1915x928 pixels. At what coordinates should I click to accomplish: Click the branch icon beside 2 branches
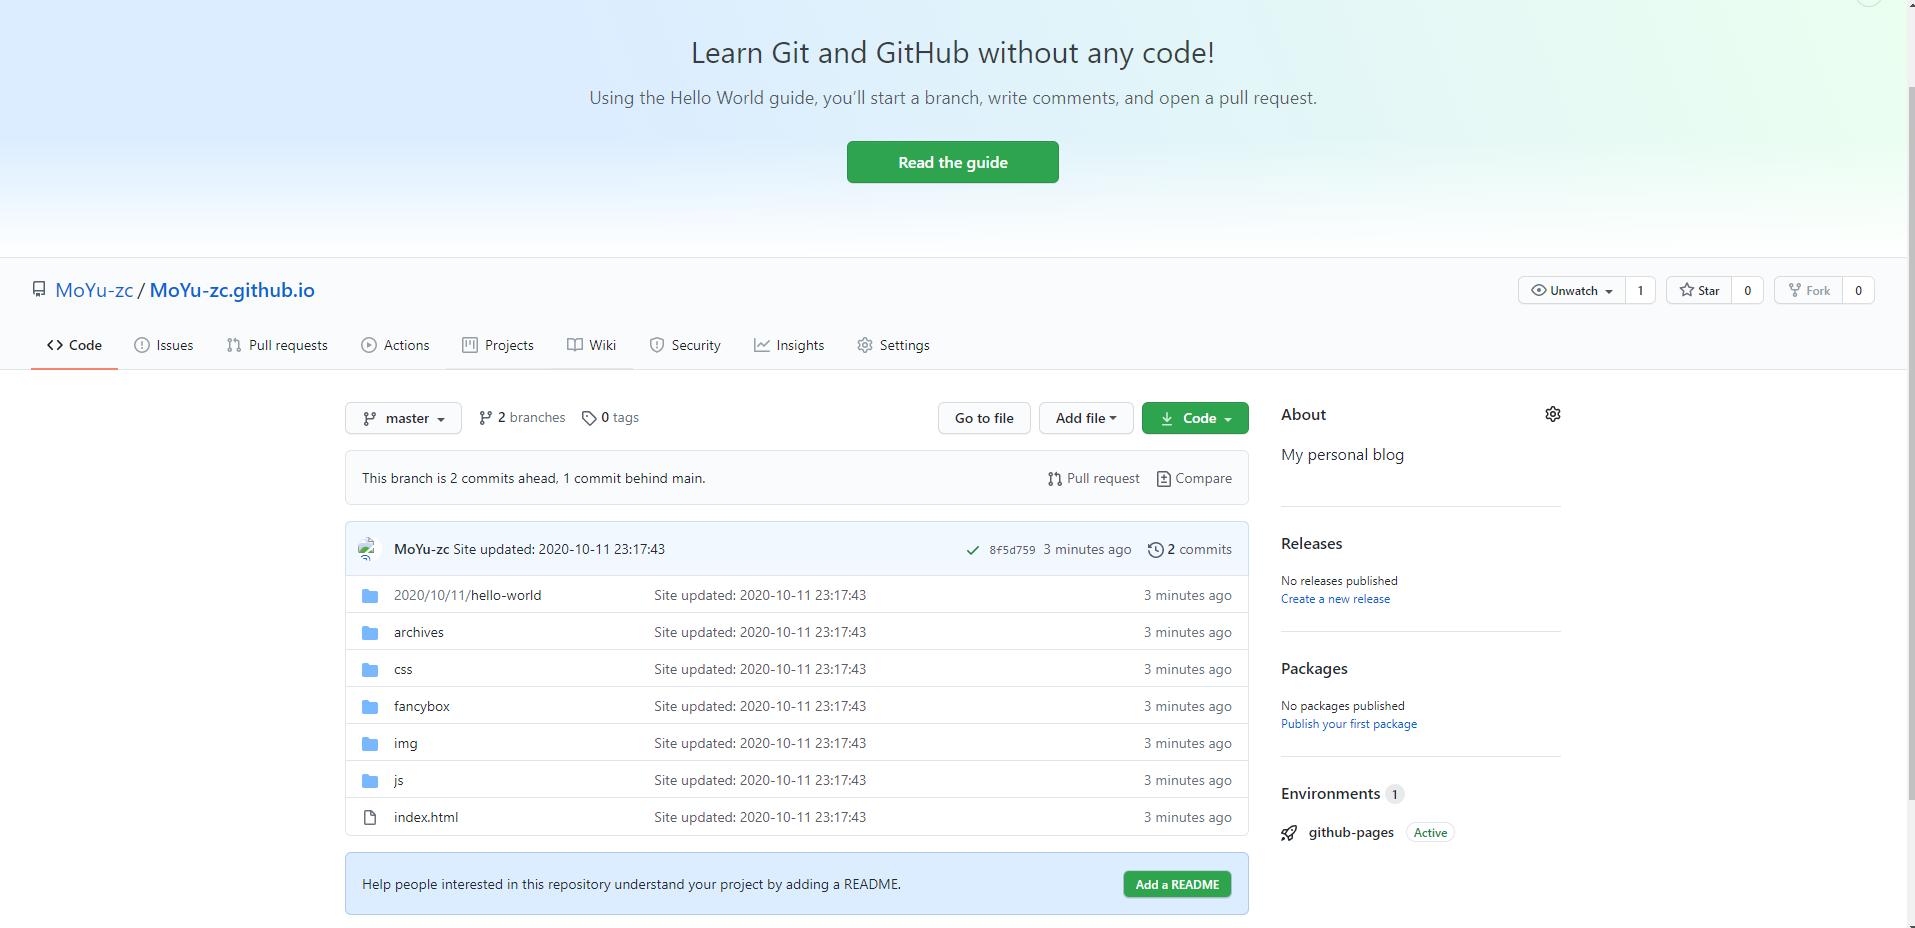coord(486,418)
